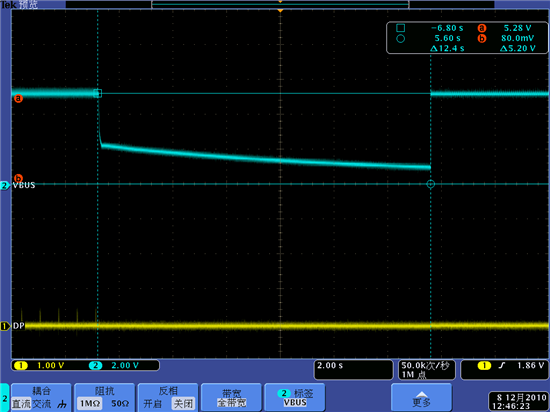This screenshot has width=550, height=412.
Task: Click the channel 2 scale badge 2.00 V
Action: click(114, 365)
